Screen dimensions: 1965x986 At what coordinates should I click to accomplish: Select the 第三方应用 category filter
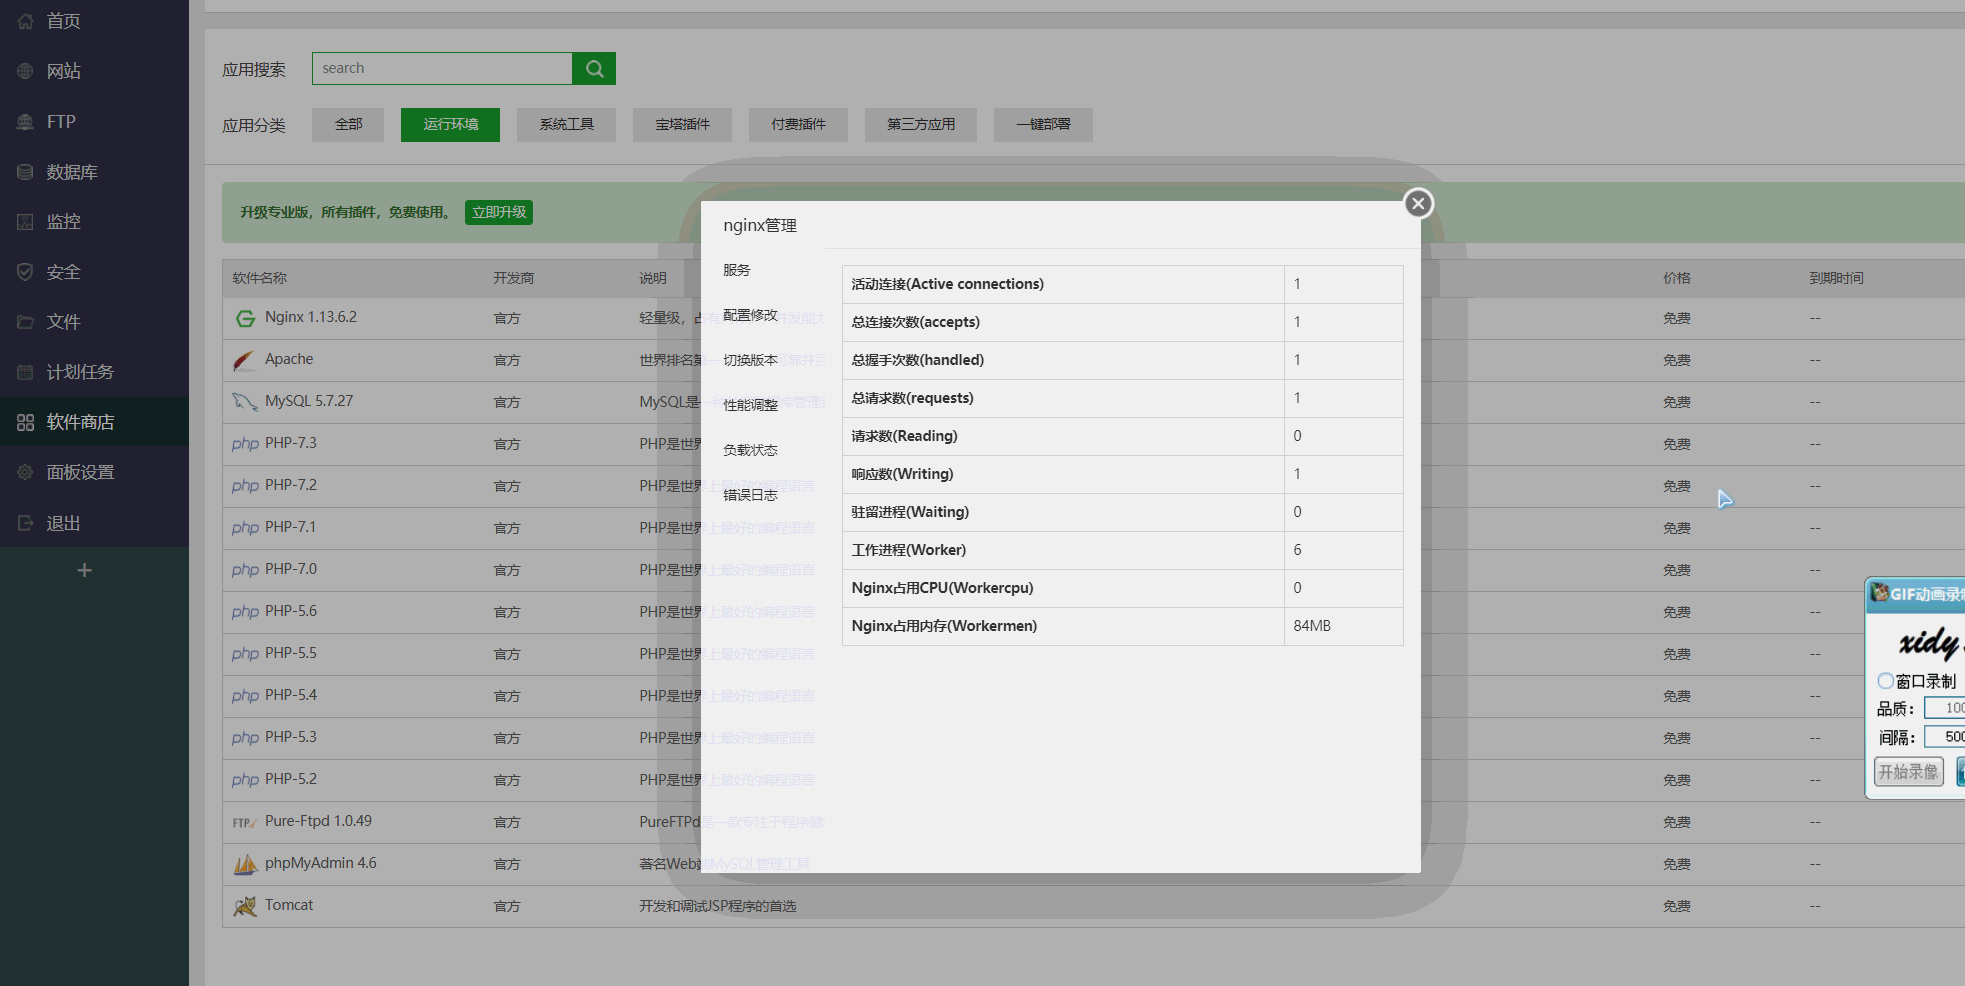click(x=921, y=125)
